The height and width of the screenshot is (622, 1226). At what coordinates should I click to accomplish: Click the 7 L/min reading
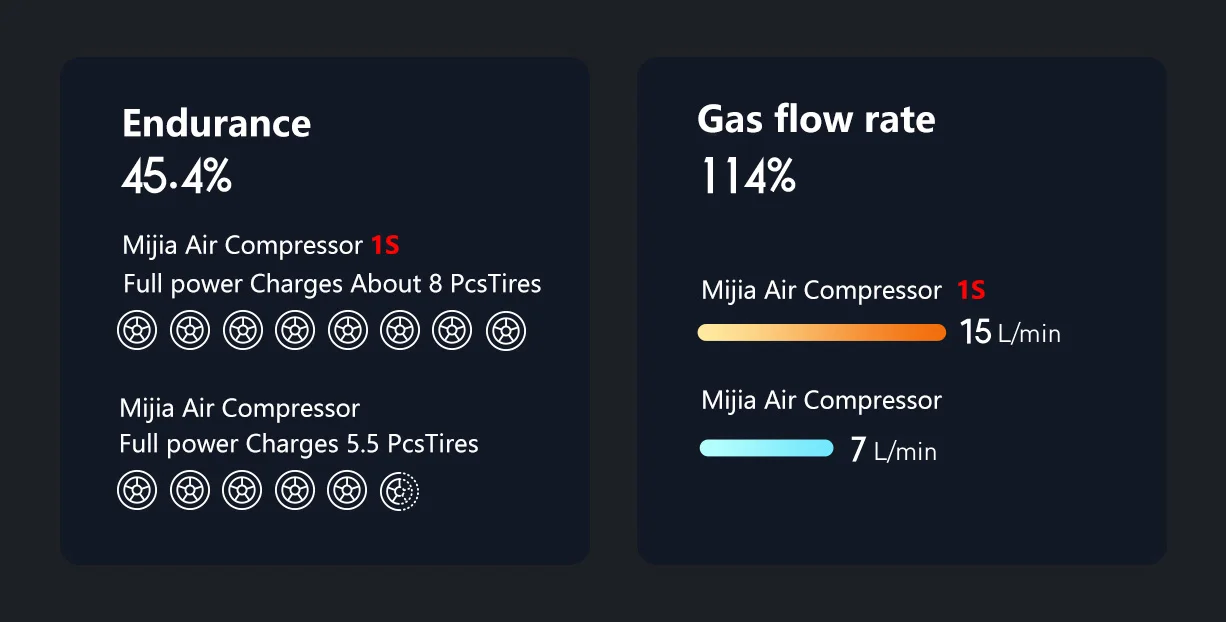click(x=893, y=450)
